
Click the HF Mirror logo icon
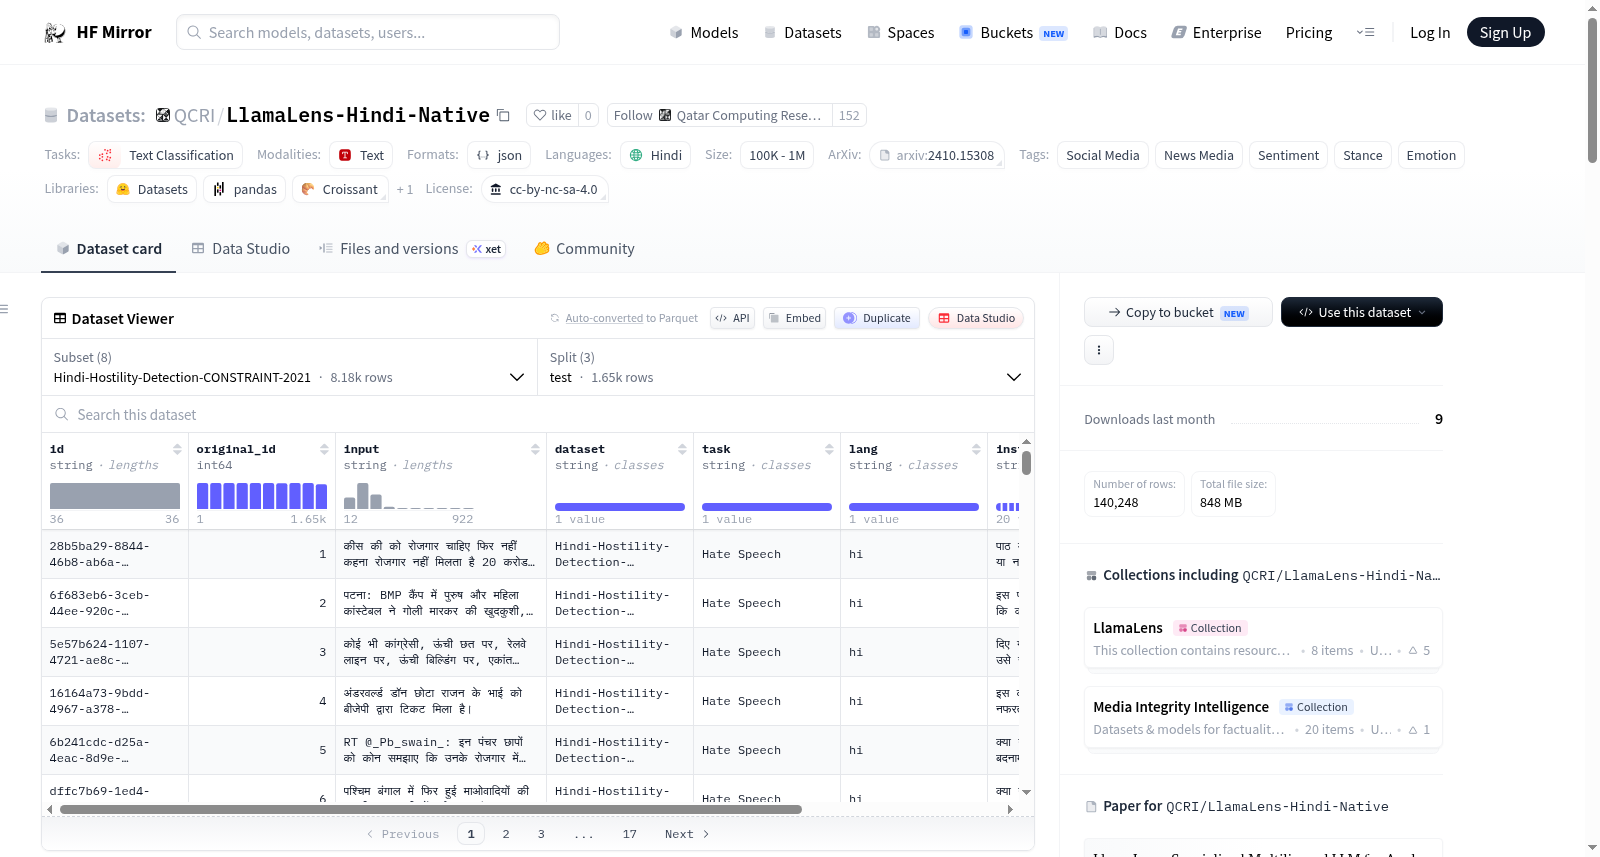tap(55, 33)
